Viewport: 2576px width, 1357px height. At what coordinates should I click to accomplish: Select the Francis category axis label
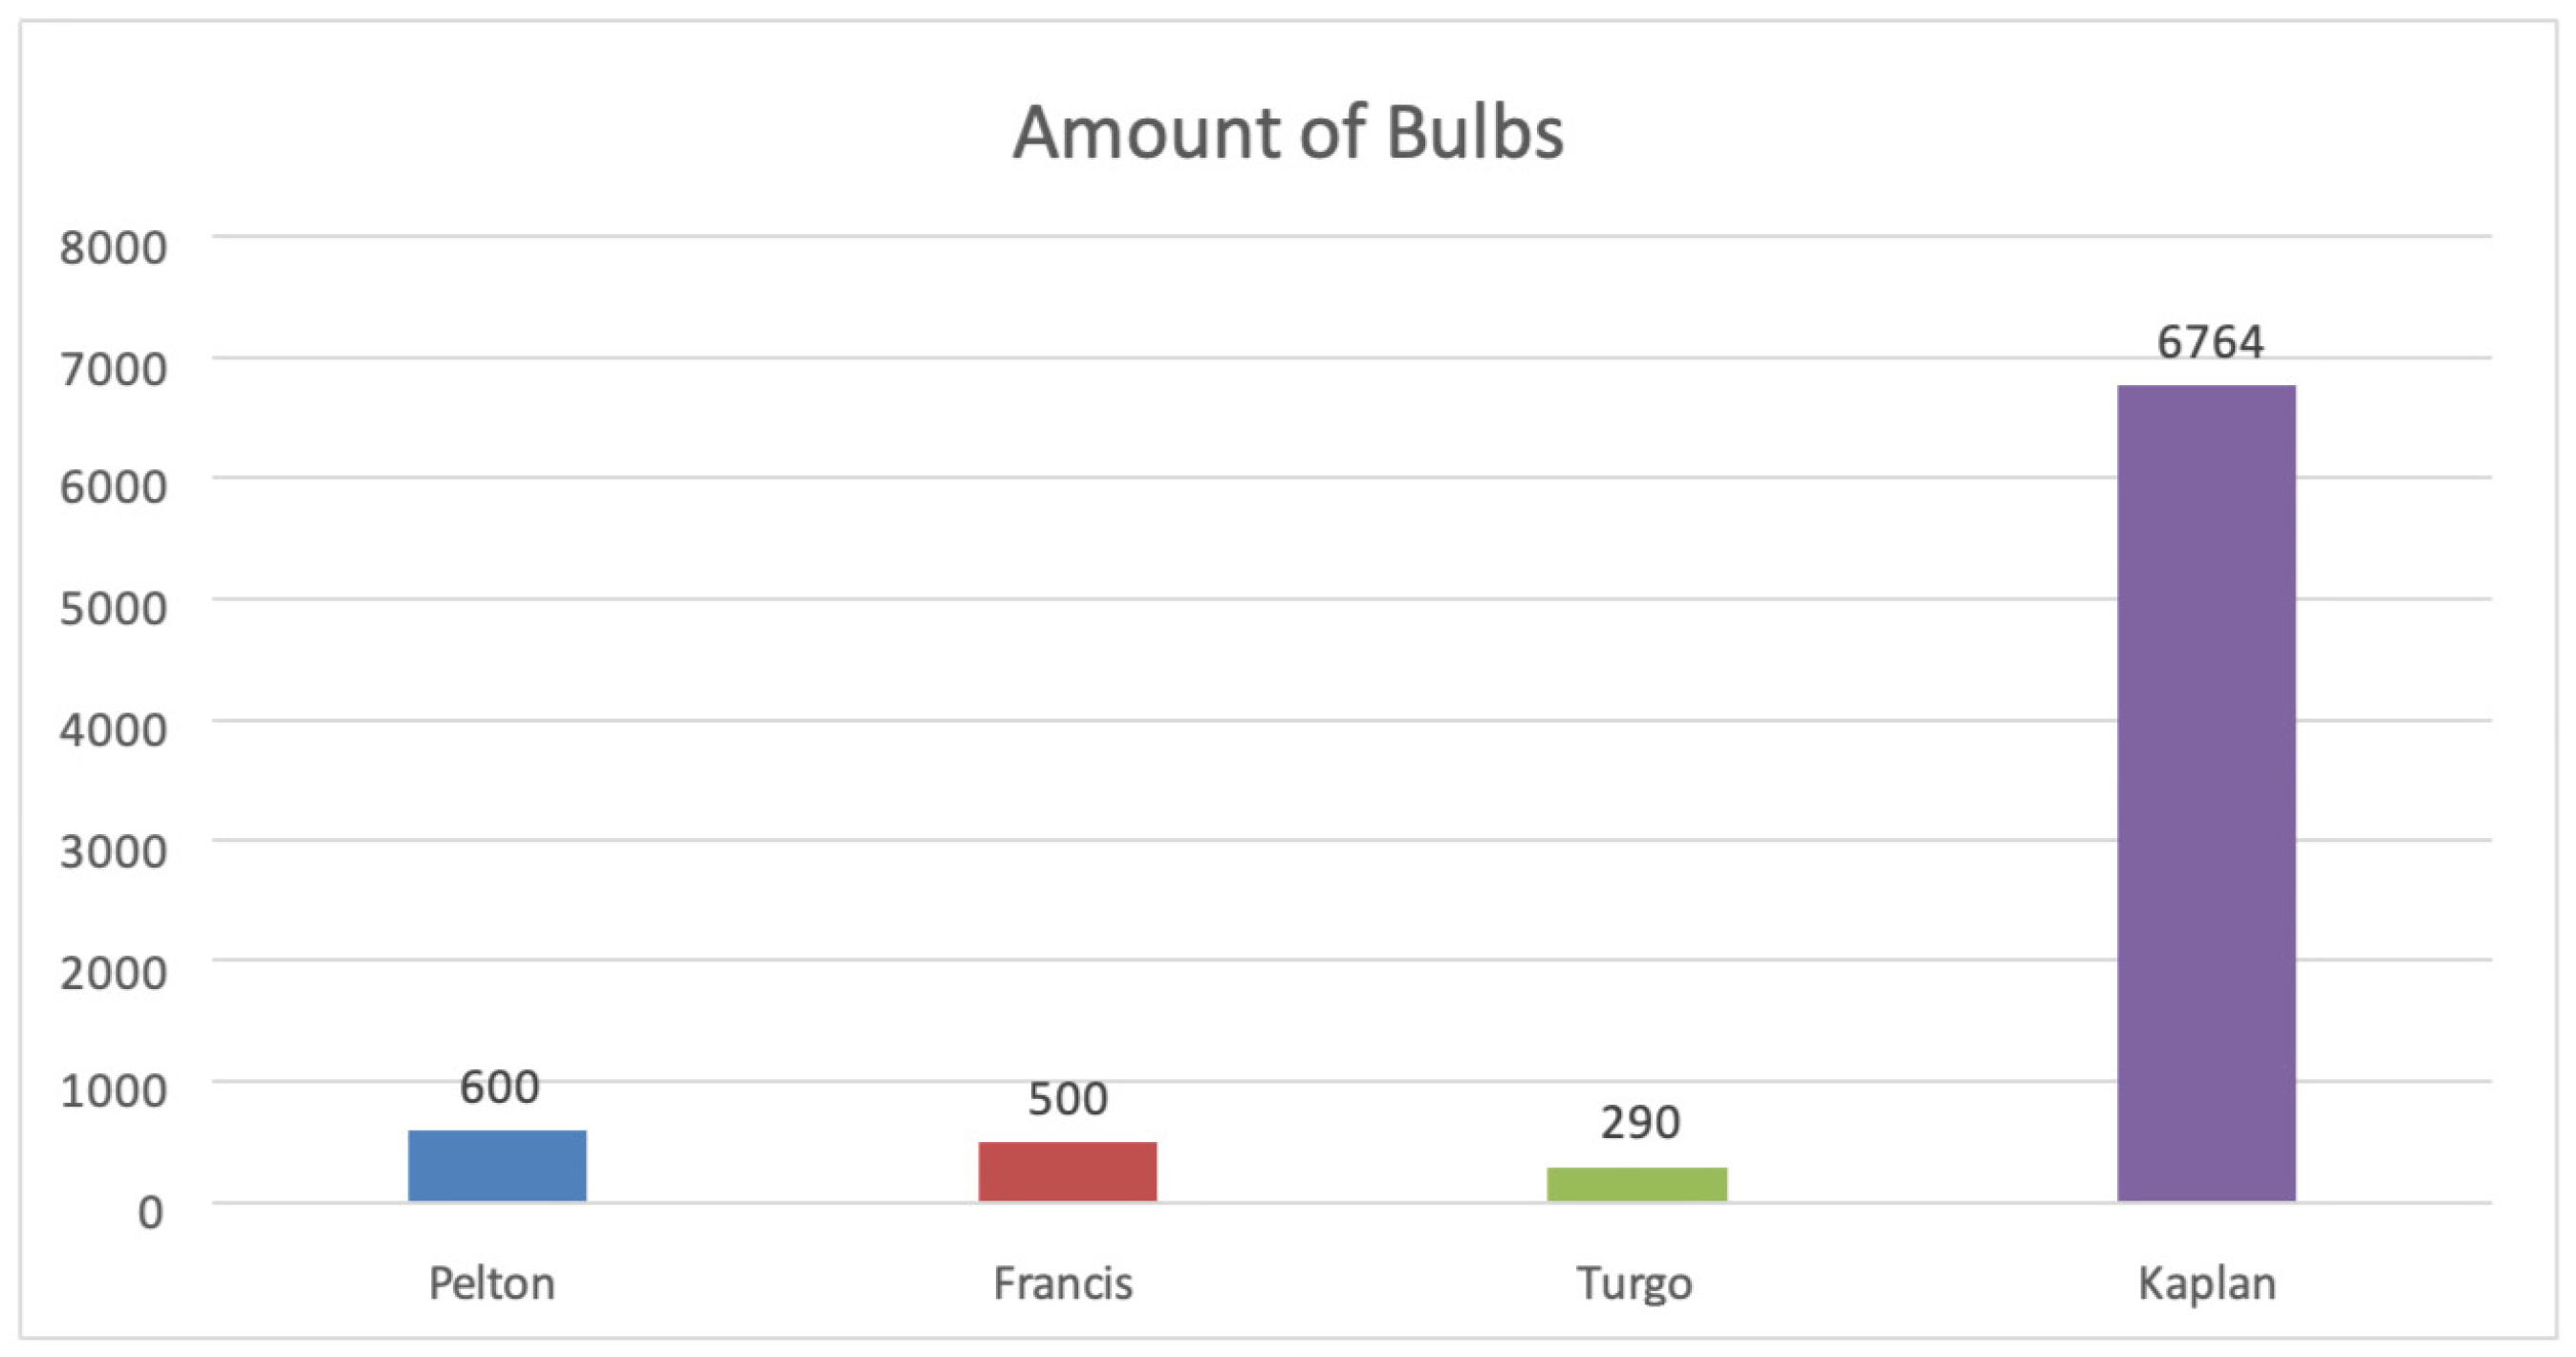[x=1062, y=1283]
